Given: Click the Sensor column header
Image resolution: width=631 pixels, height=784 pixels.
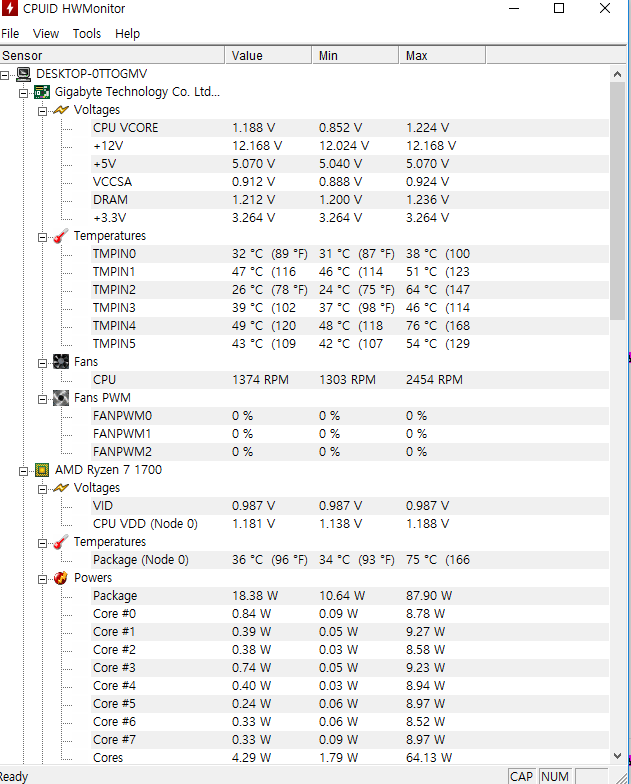Looking at the screenshot, I should [x=112, y=55].
